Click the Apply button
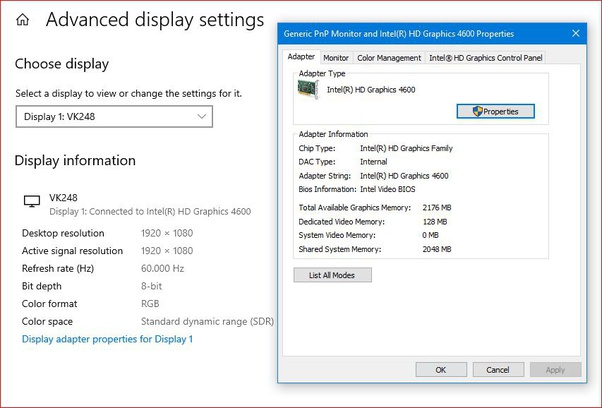Viewport: 602px width, 408px height. (554, 370)
